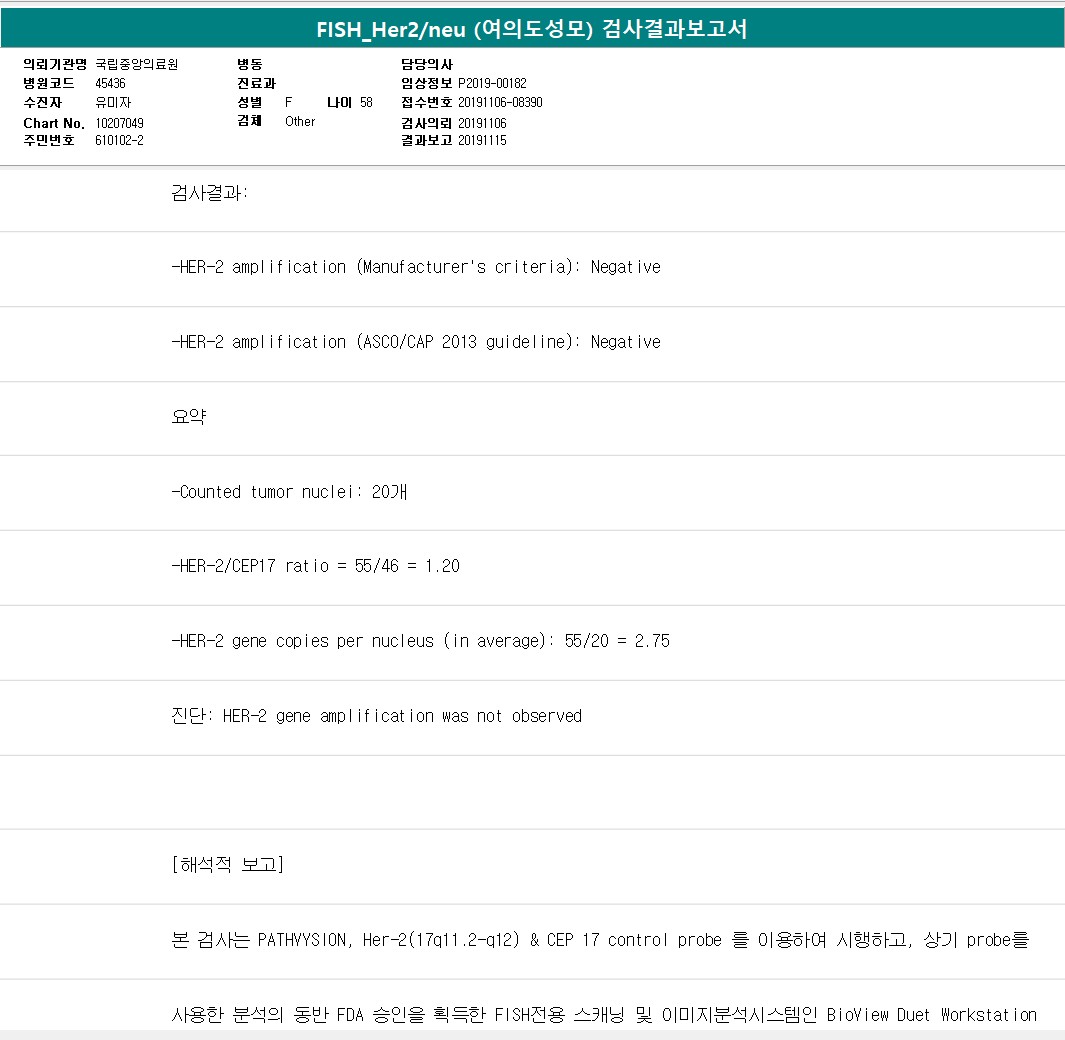1065x1040 pixels.
Task: Click resident number '610102-2'
Action: tap(120, 140)
